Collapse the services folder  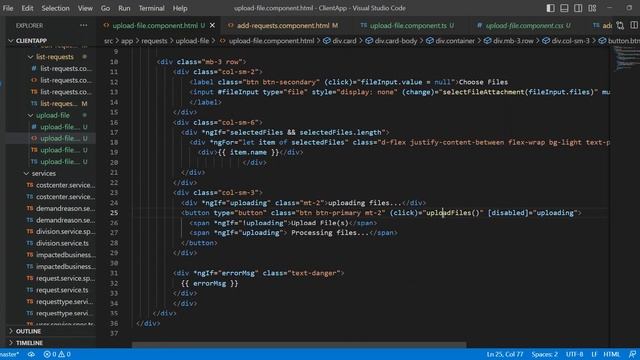(44, 173)
